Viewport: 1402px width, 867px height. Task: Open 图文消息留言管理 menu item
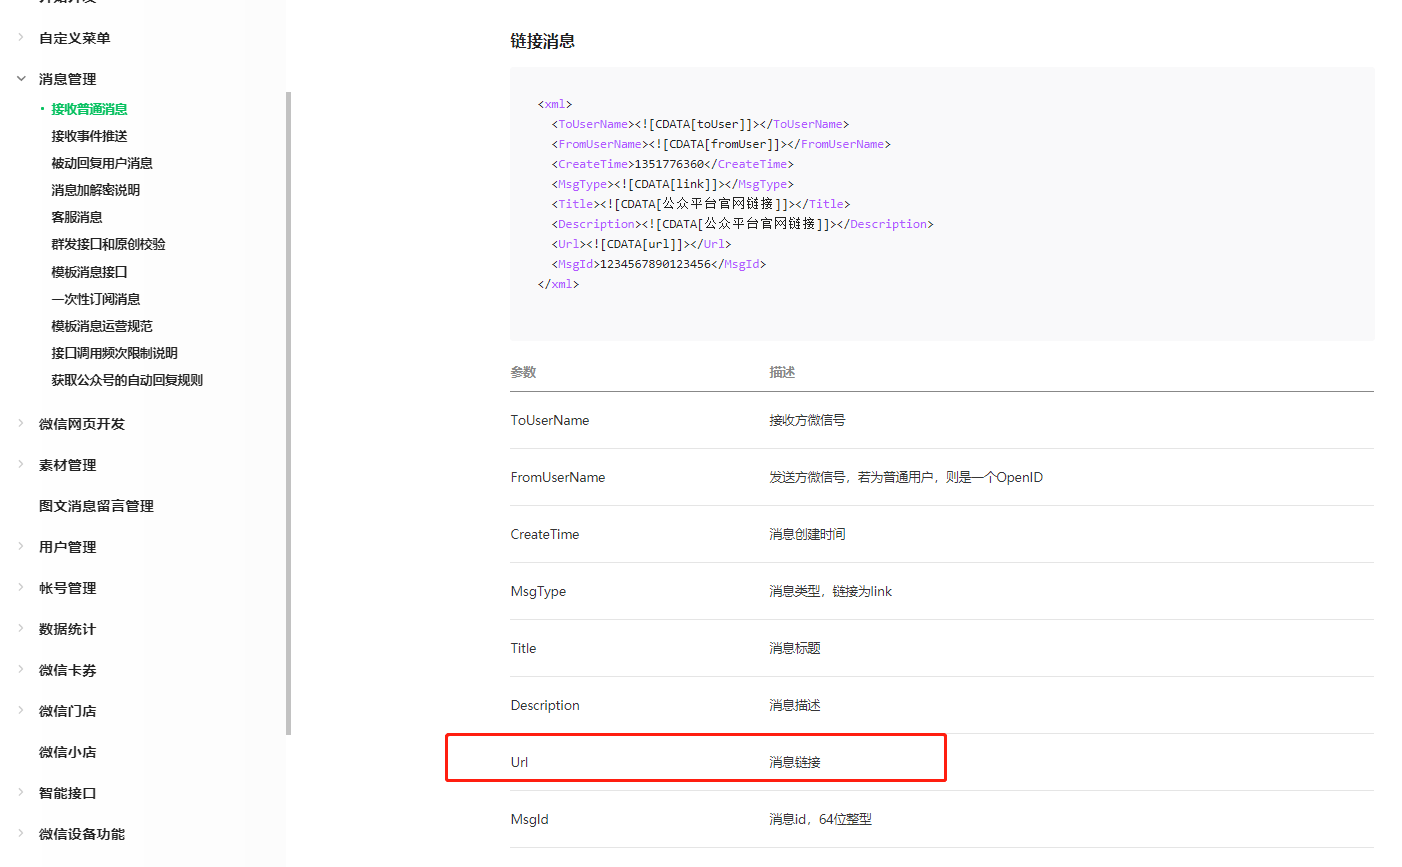96,506
